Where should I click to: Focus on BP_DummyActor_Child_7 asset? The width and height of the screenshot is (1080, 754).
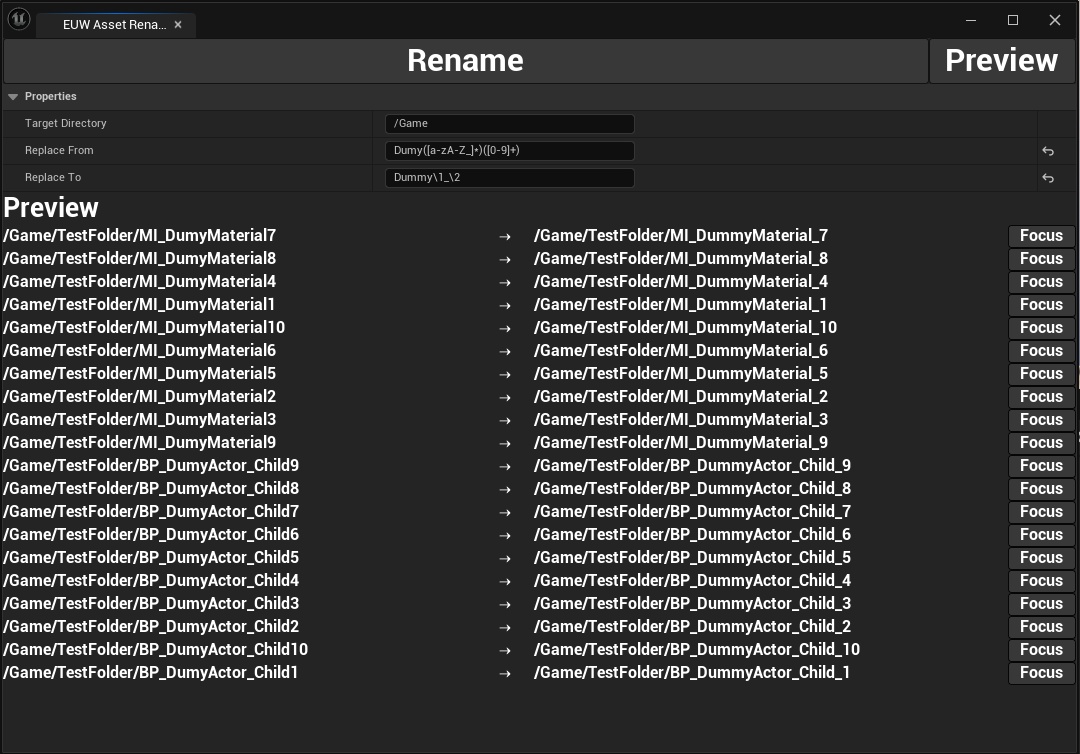pos(1041,512)
